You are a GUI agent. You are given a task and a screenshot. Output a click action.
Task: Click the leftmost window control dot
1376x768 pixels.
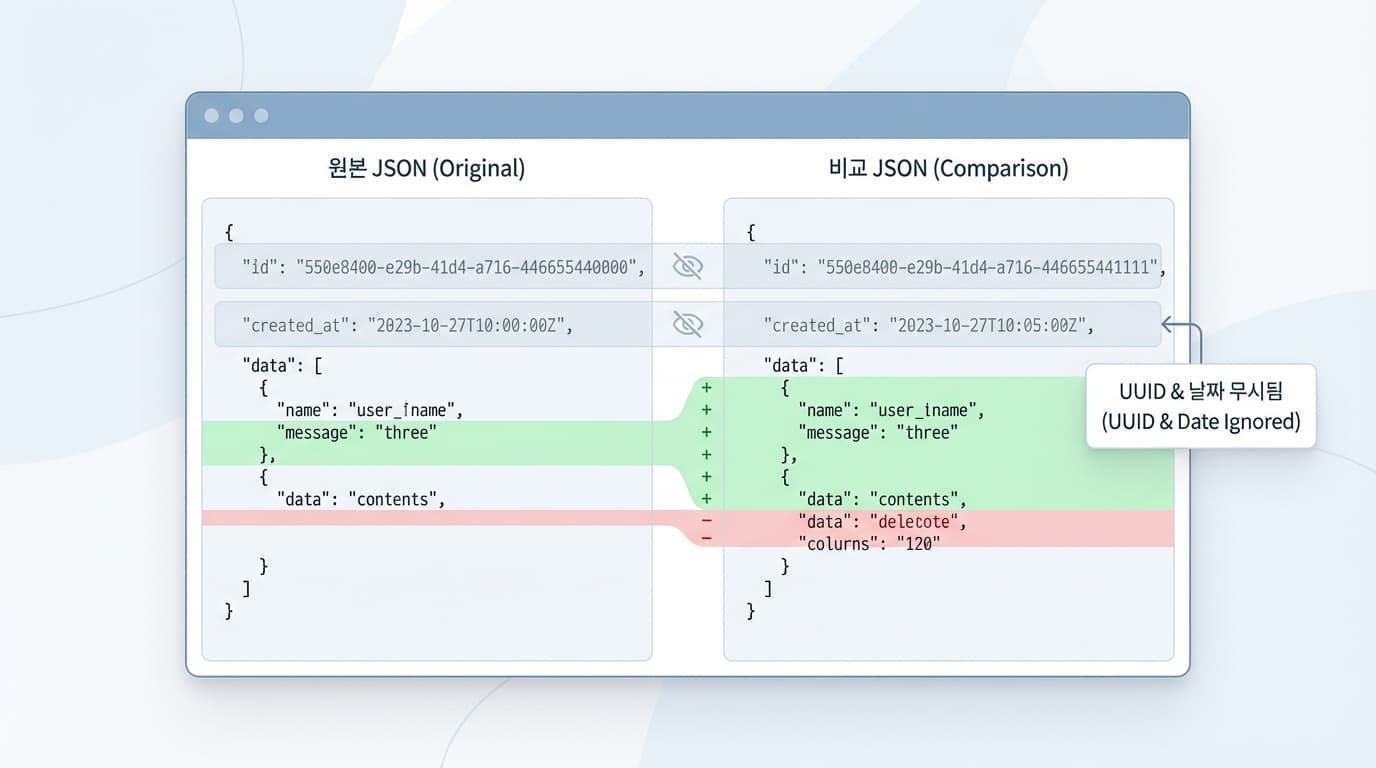point(211,116)
